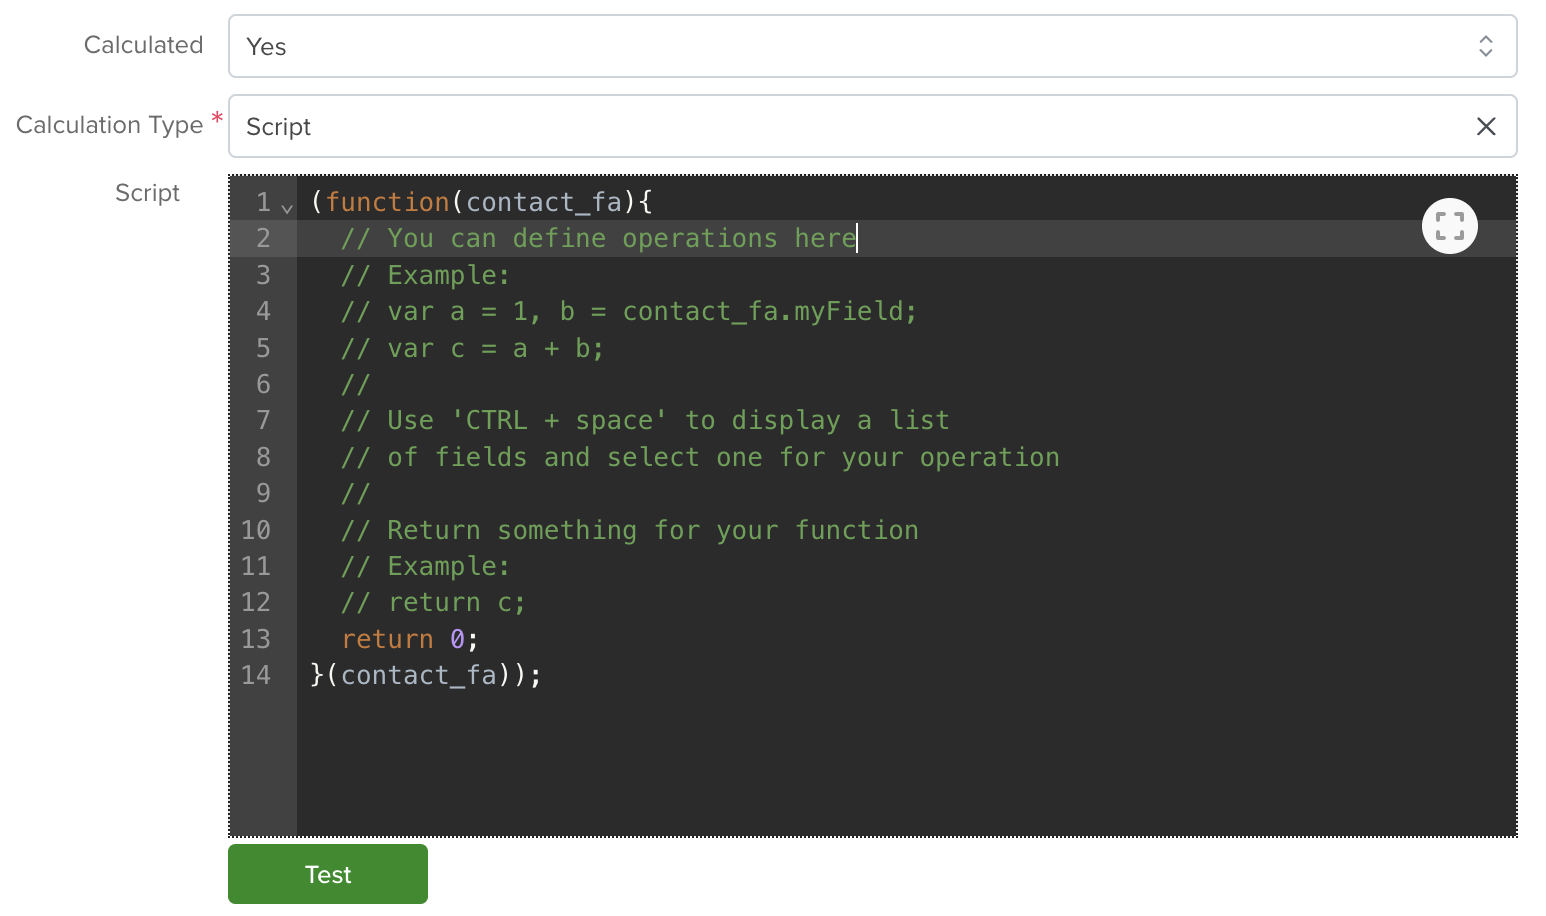Click the green Test button
1546x916 pixels.
[328, 874]
